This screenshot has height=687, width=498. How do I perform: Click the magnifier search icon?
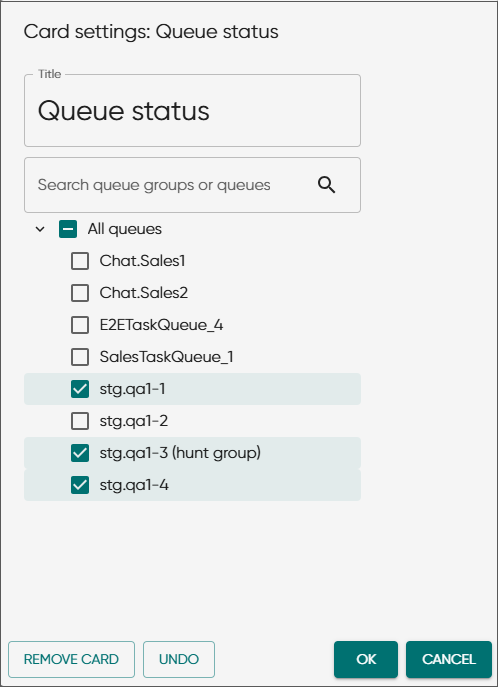pyautogui.click(x=326, y=185)
